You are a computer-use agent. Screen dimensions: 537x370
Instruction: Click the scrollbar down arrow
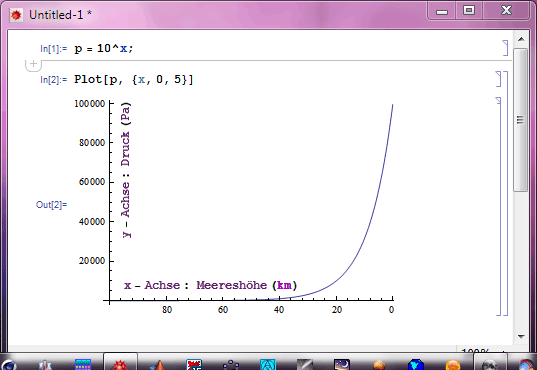coord(521,336)
